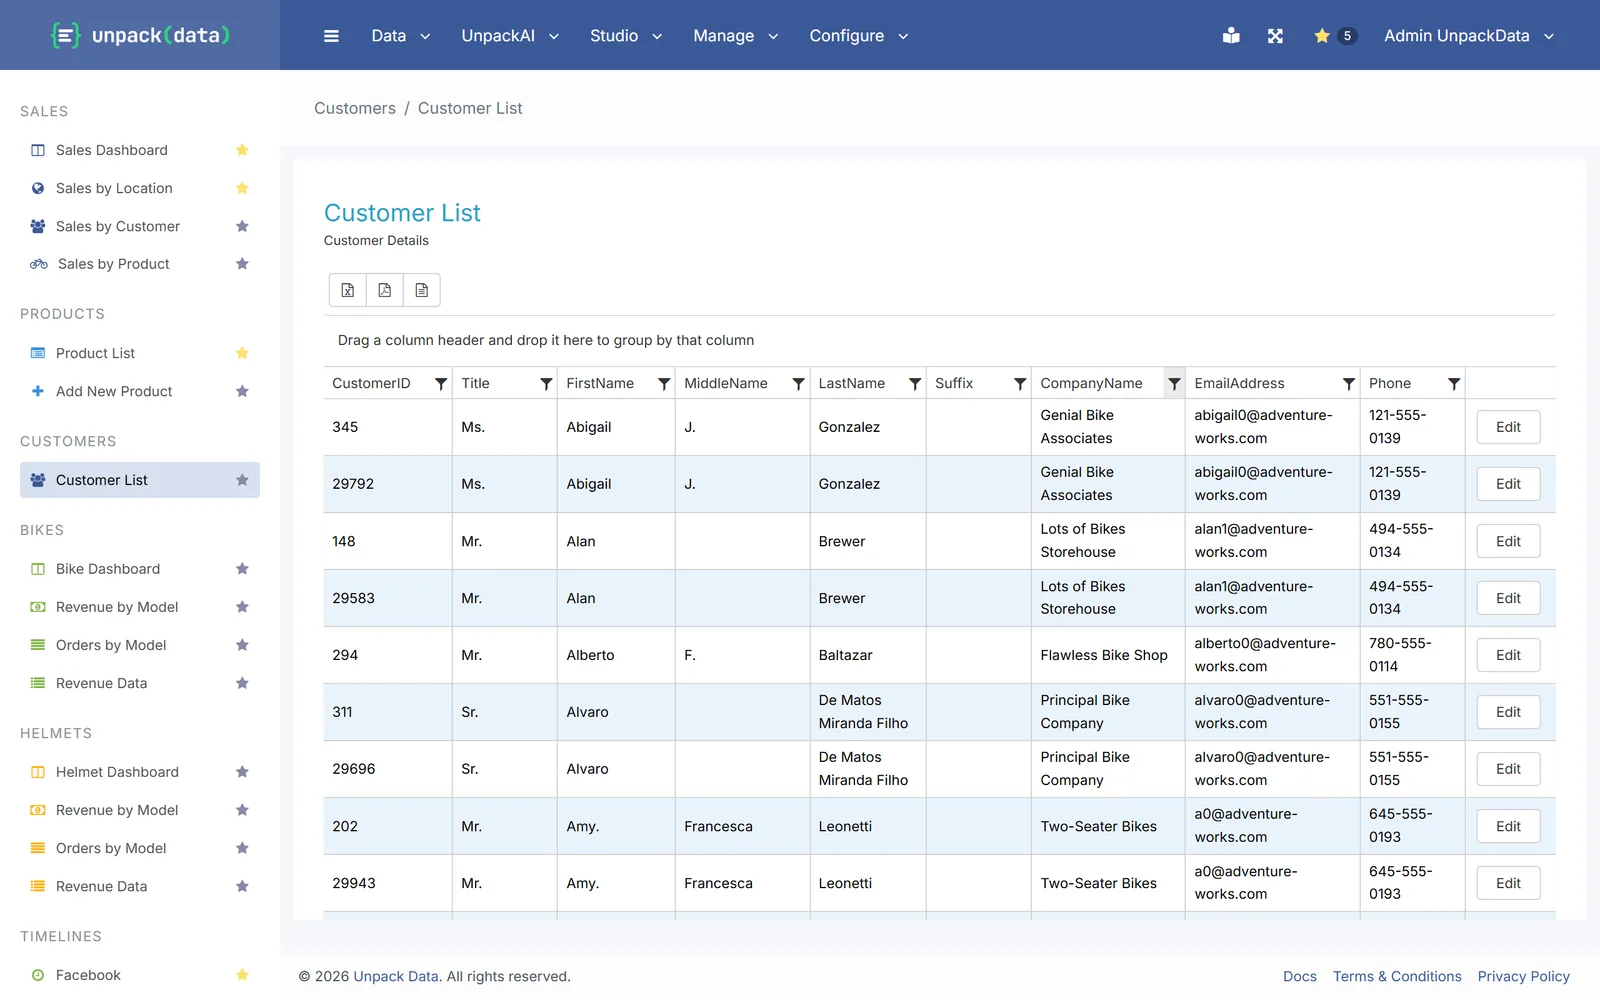The image size is (1600, 1000).
Task: Edit customer 345 Abigail Gonzalez
Action: click(1508, 427)
